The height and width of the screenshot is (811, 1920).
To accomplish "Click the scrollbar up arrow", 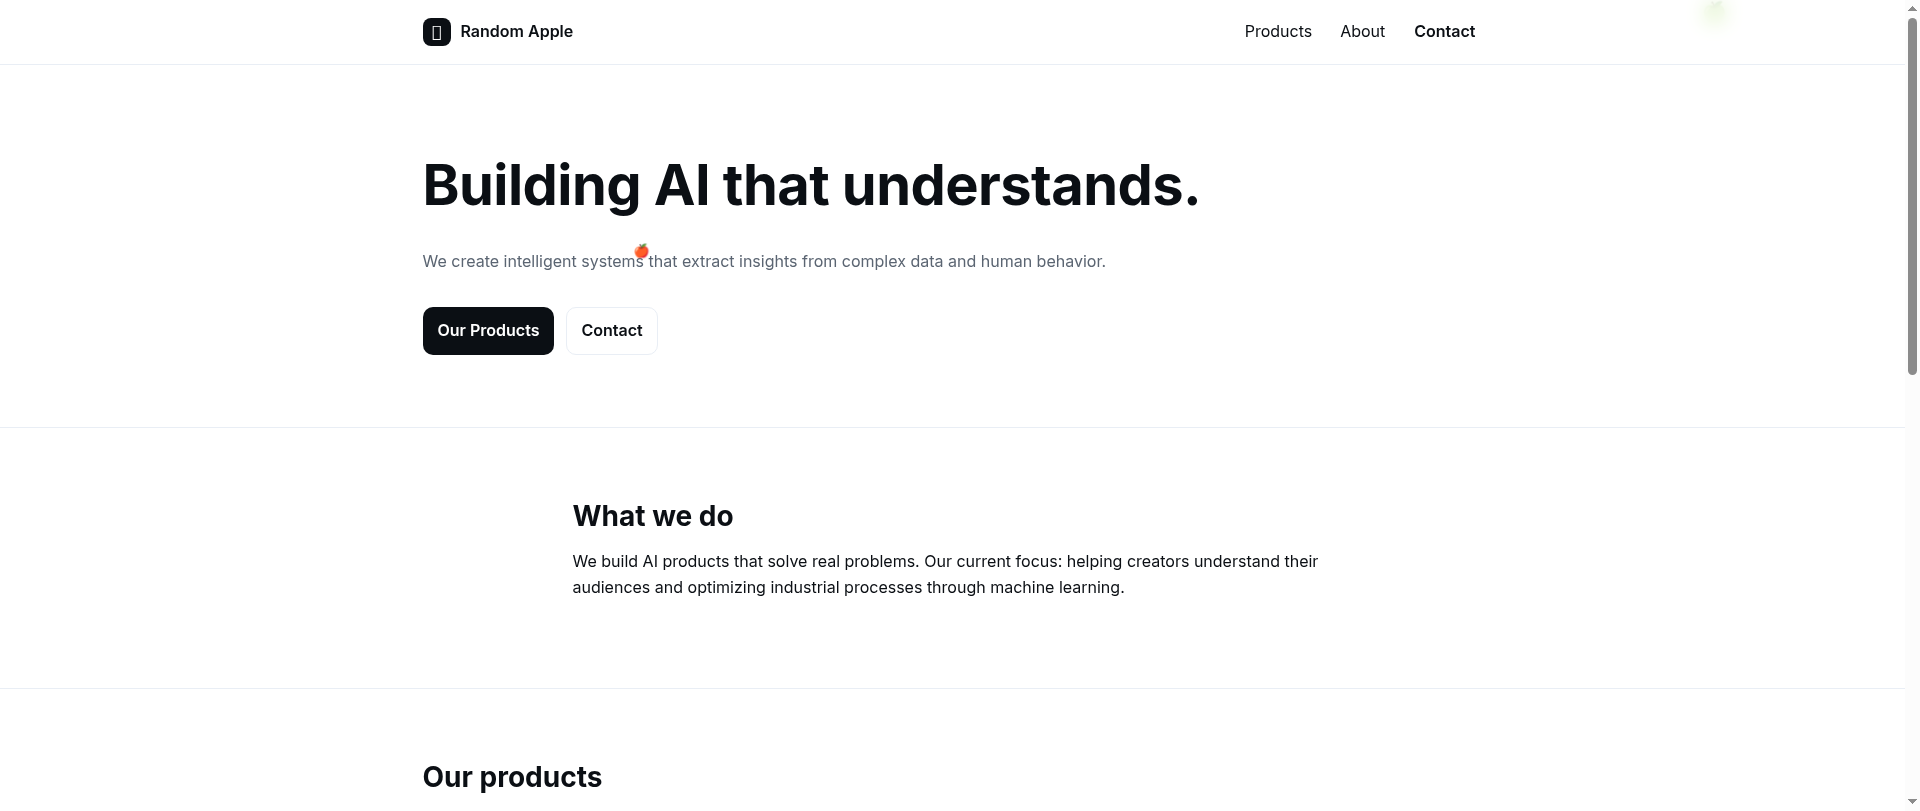I will [x=1912, y=6].
